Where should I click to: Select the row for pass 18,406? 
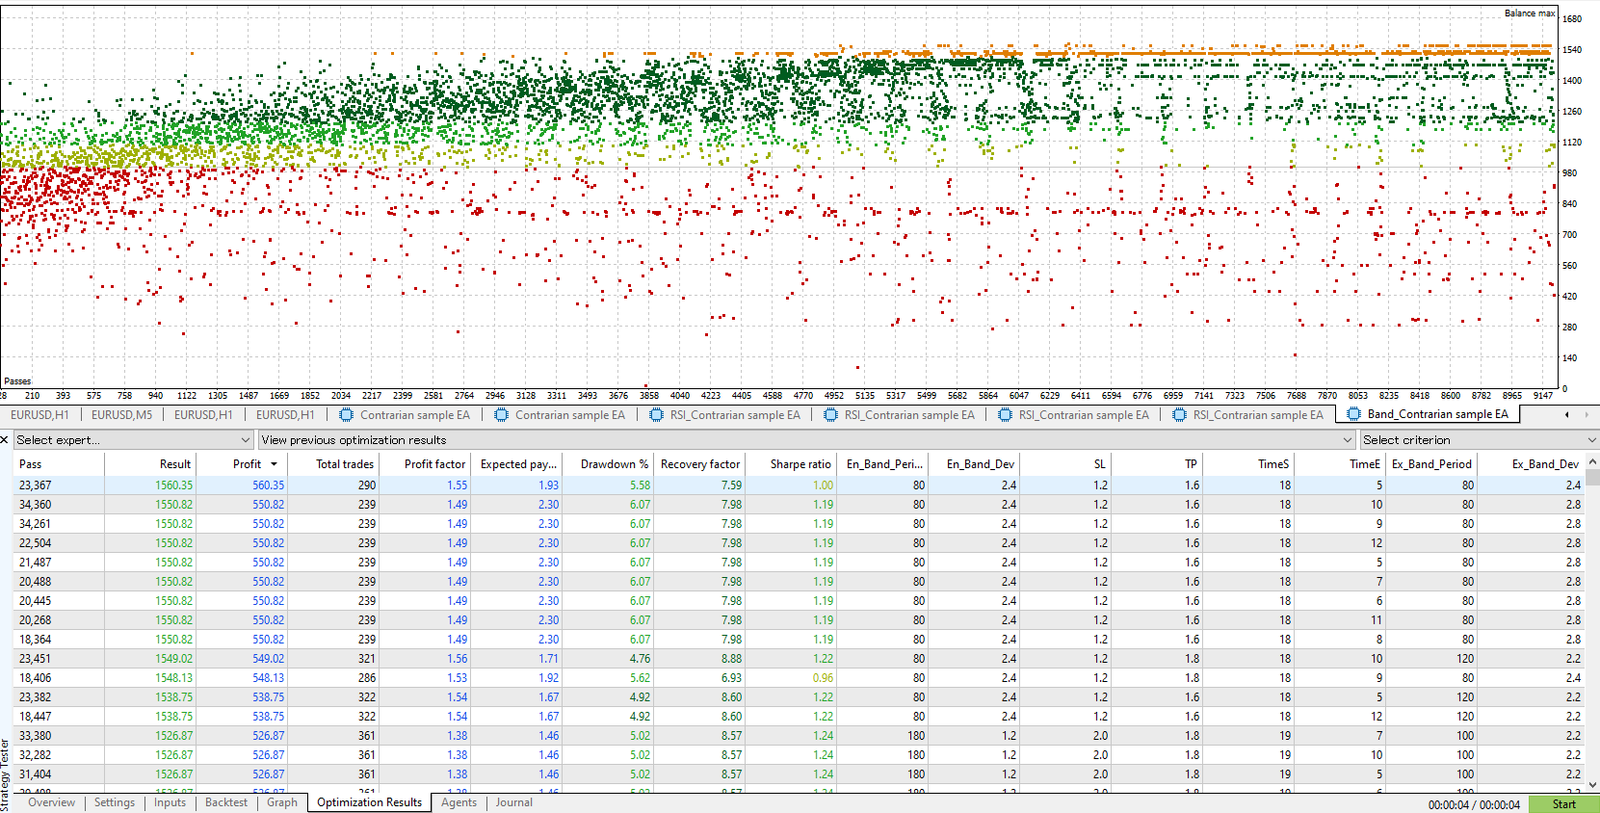800,678
